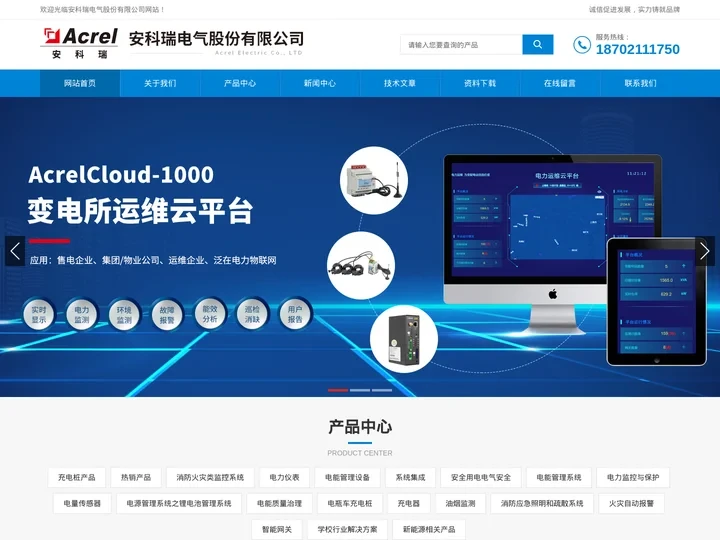Open 技术文章 navigation item

pos(400,84)
